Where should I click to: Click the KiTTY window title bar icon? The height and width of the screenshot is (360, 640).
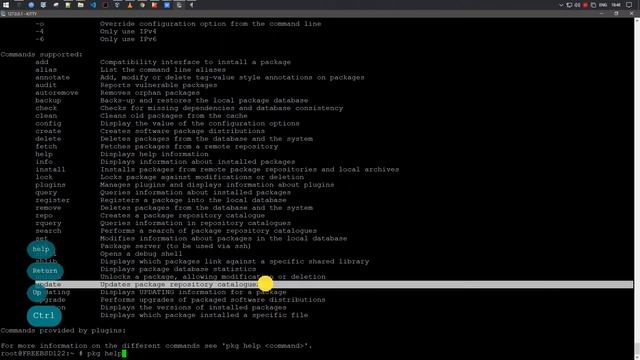(3, 14)
